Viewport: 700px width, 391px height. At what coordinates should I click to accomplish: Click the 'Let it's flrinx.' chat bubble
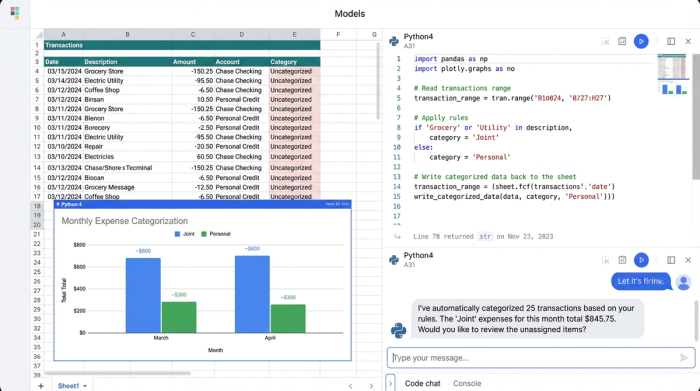tap(641, 281)
